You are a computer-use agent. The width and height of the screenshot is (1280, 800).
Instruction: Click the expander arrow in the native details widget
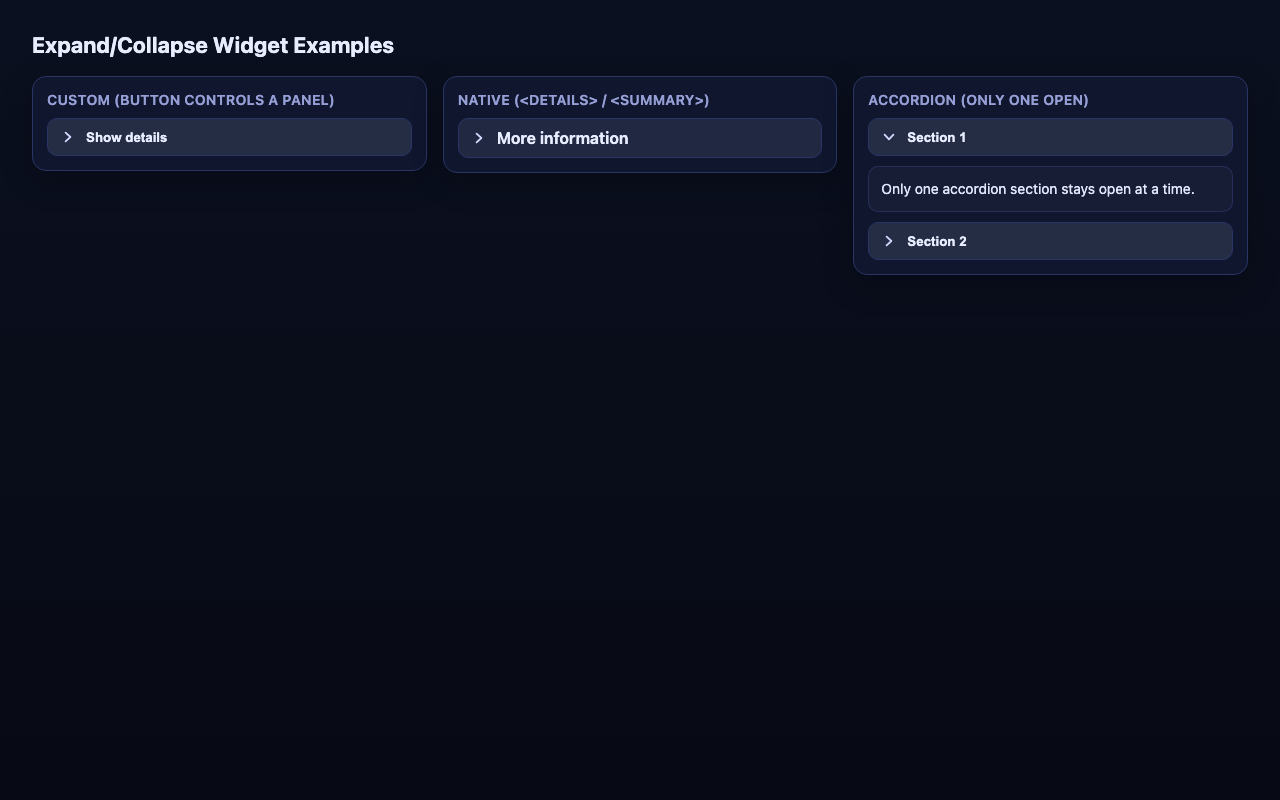pos(479,138)
